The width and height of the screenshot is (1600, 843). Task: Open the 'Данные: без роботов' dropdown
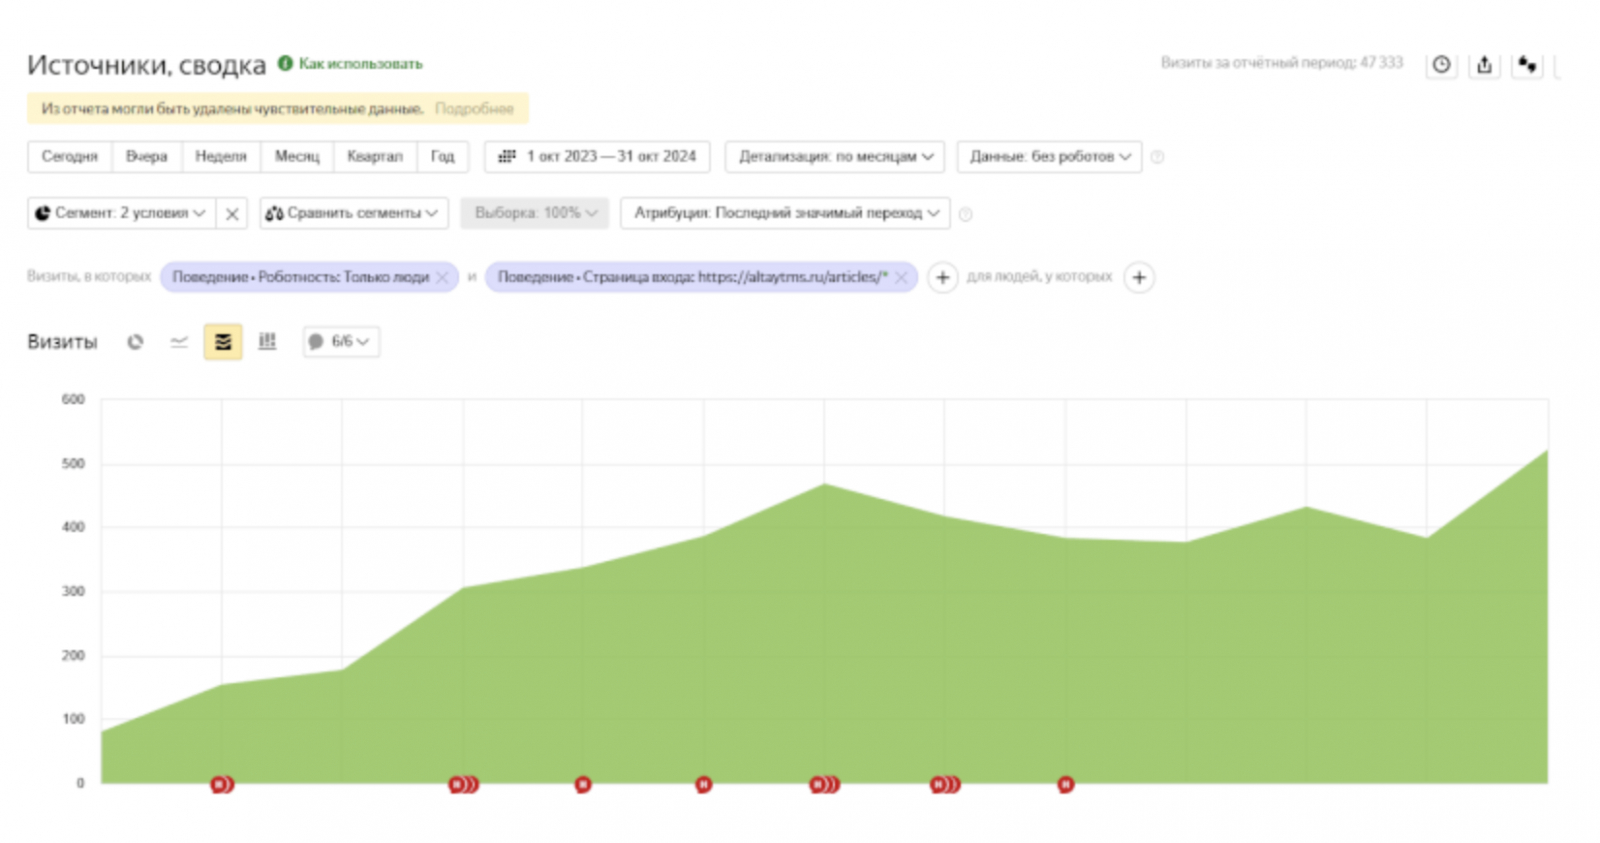click(1049, 157)
